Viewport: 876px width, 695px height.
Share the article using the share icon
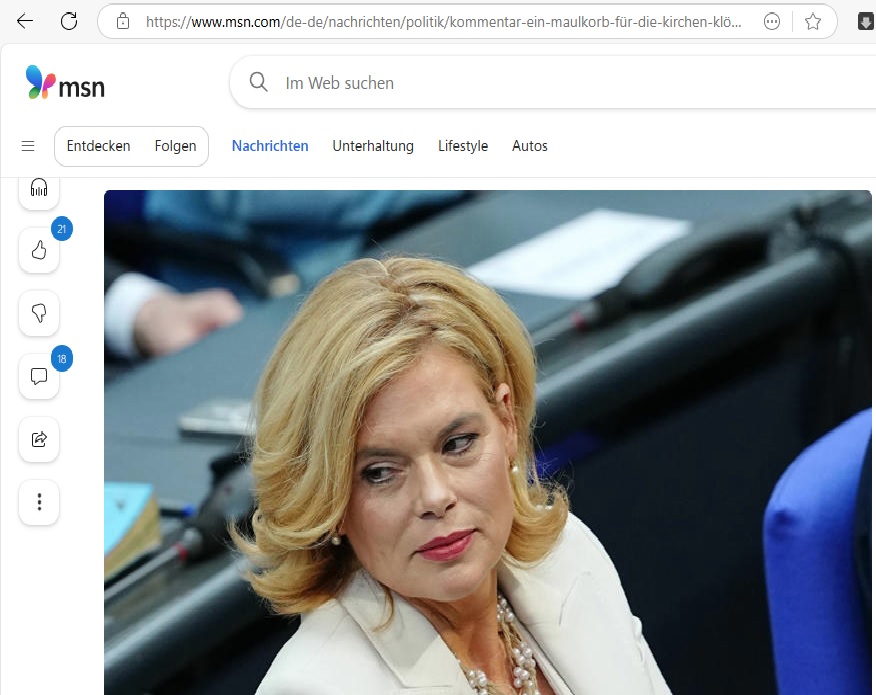(x=39, y=439)
